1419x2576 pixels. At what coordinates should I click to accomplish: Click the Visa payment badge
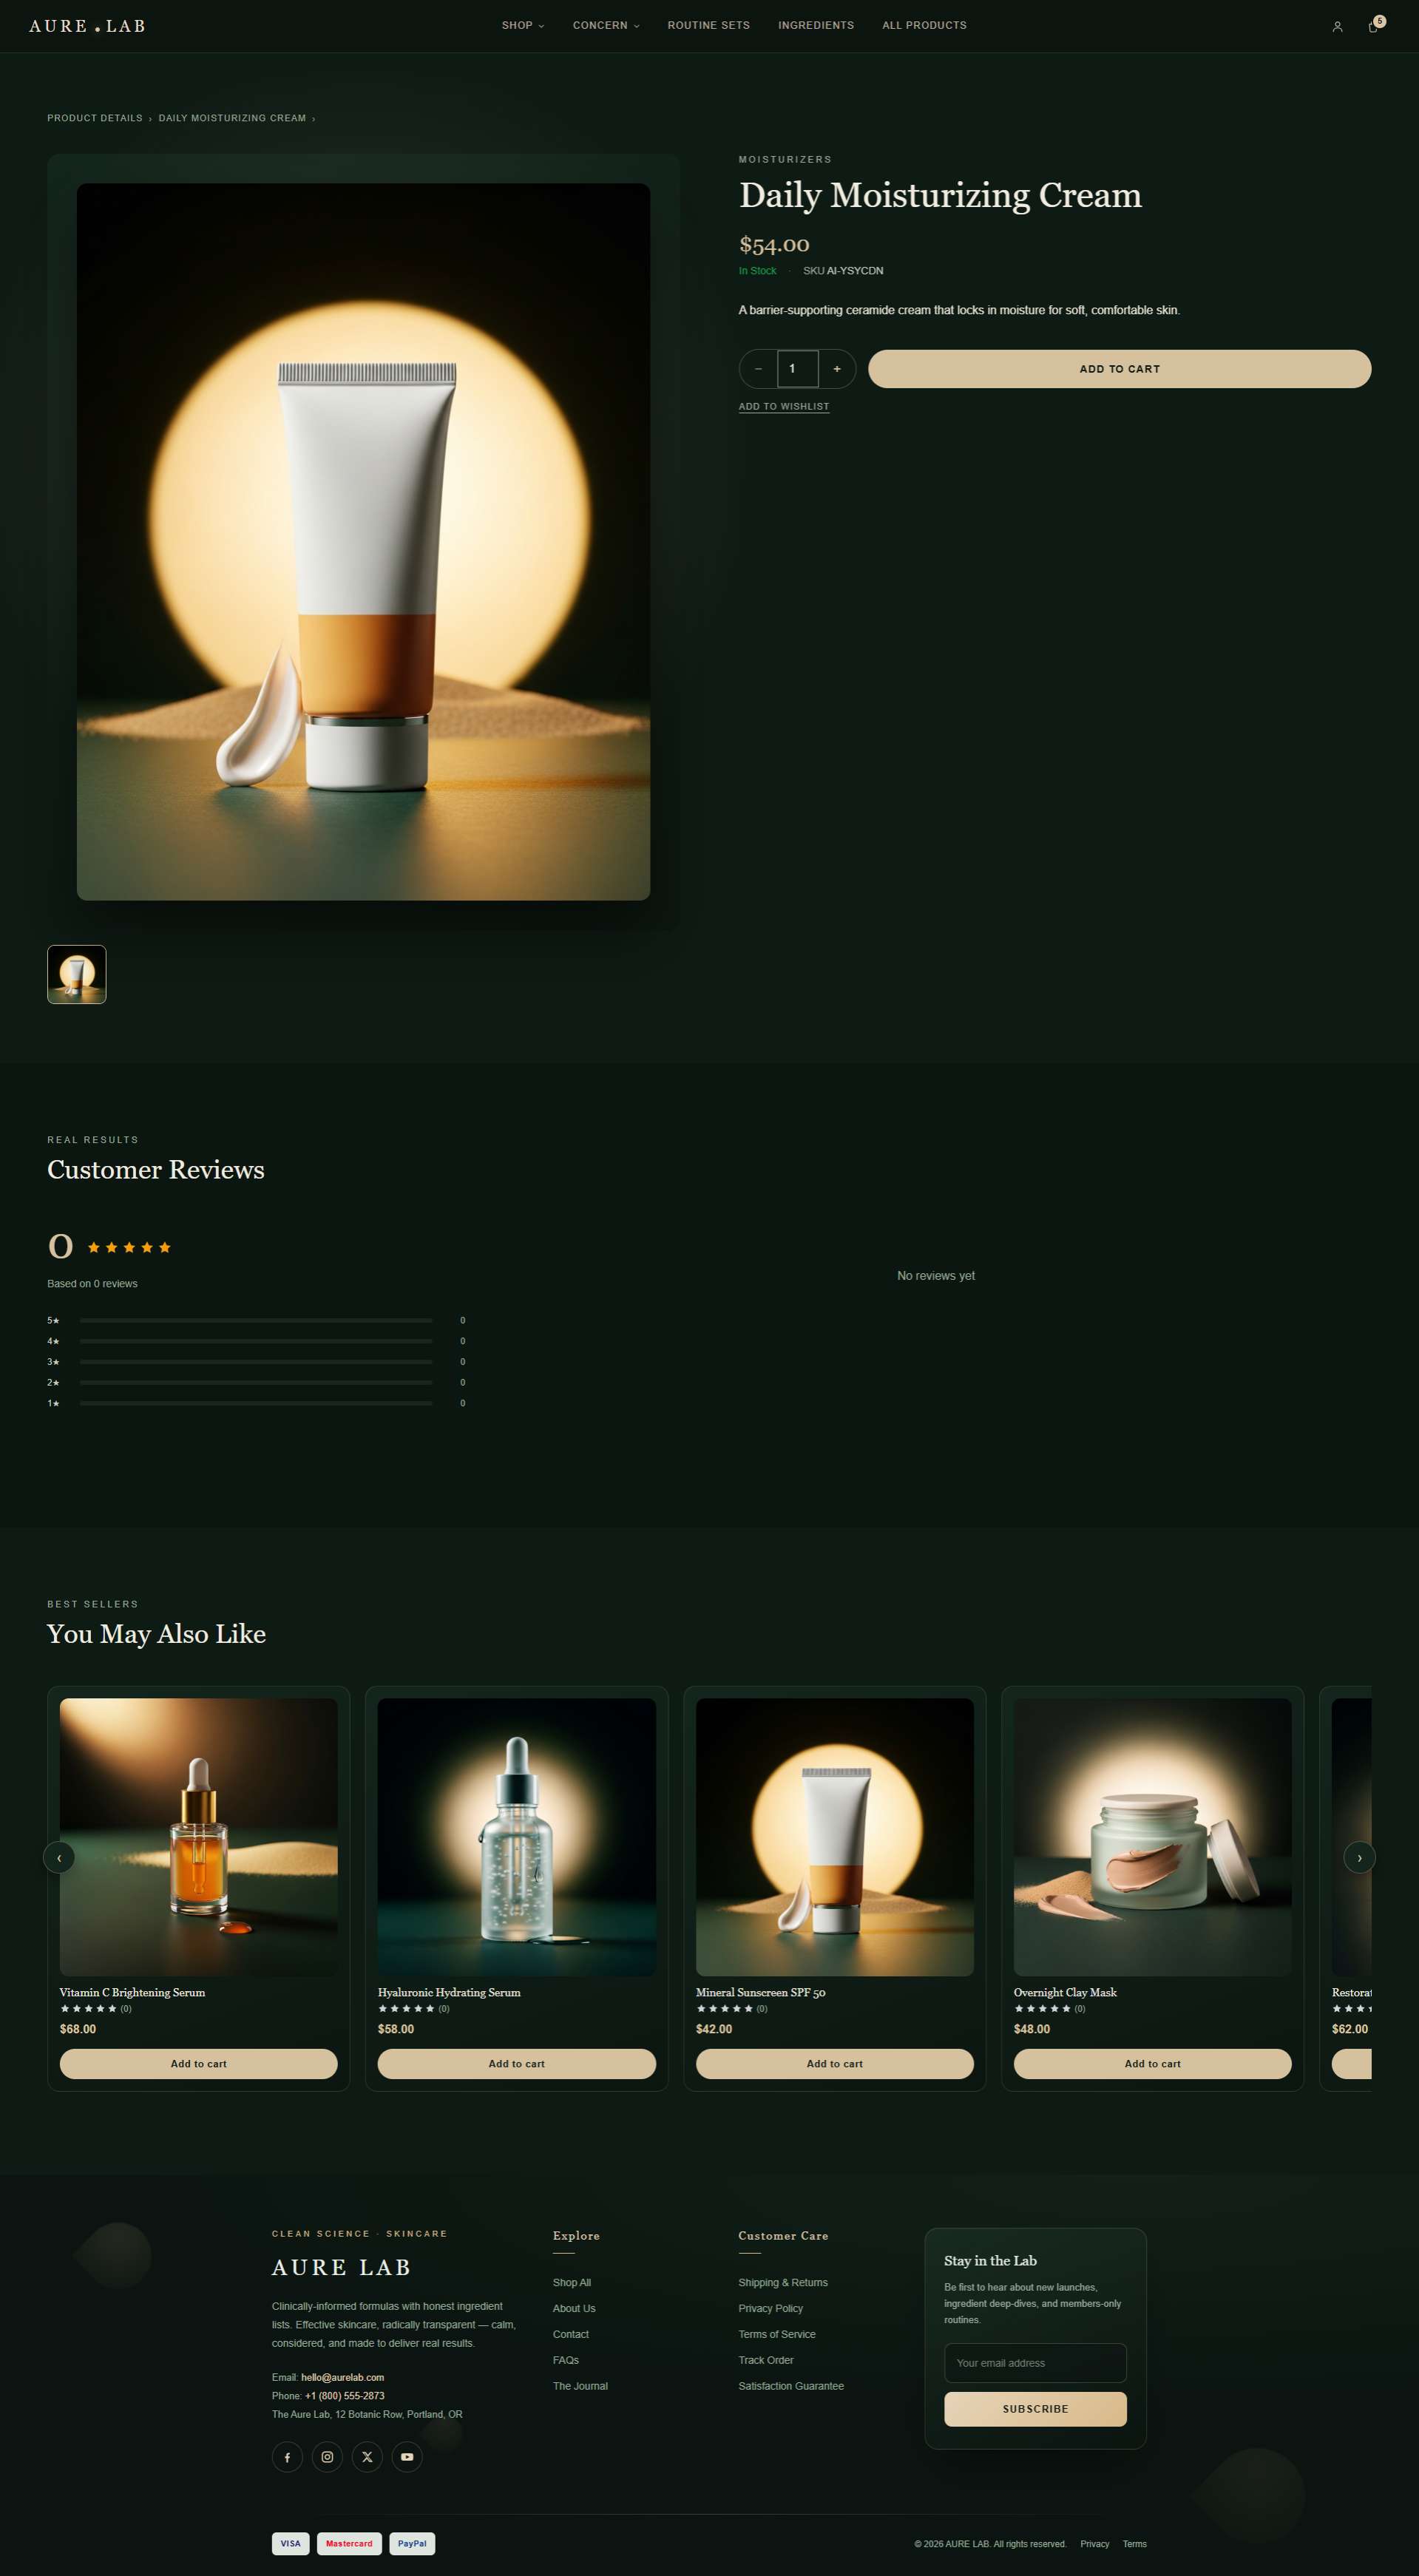[290, 2543]
